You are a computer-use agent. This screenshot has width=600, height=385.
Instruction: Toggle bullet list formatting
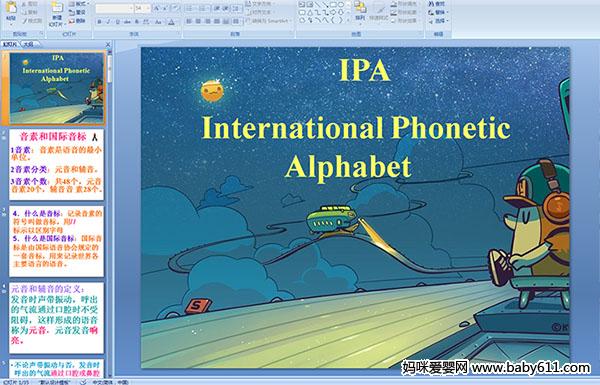click(x=190, y=8)
